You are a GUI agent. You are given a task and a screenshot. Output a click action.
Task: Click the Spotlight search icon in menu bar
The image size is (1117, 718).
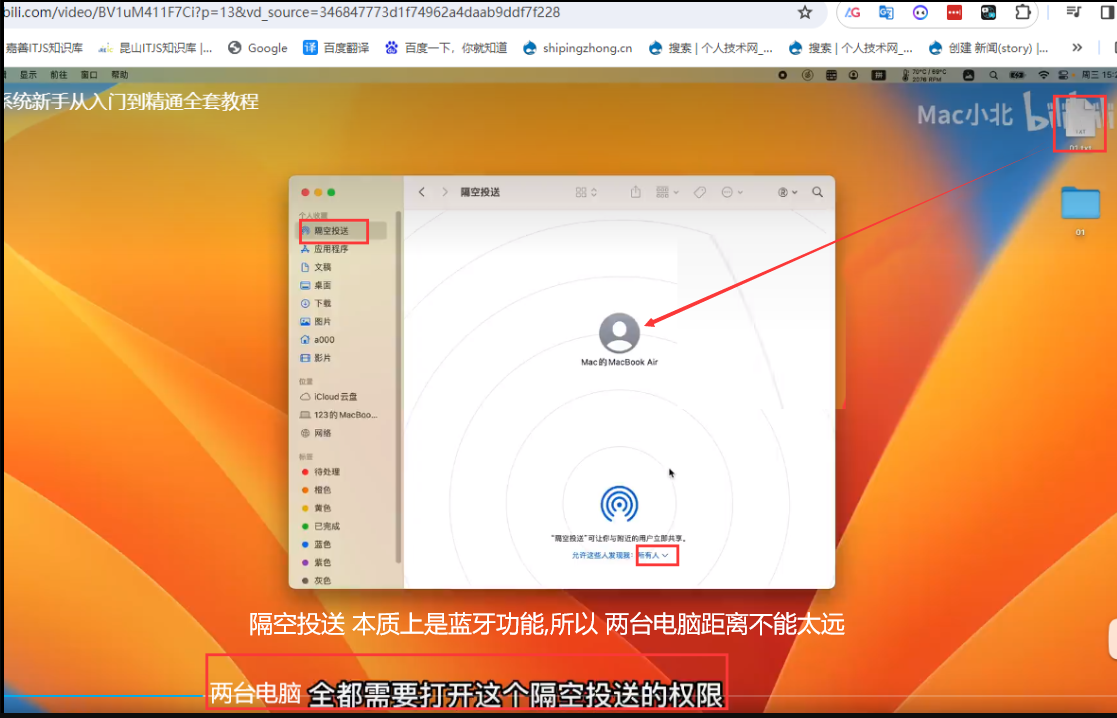click(993, 75)
